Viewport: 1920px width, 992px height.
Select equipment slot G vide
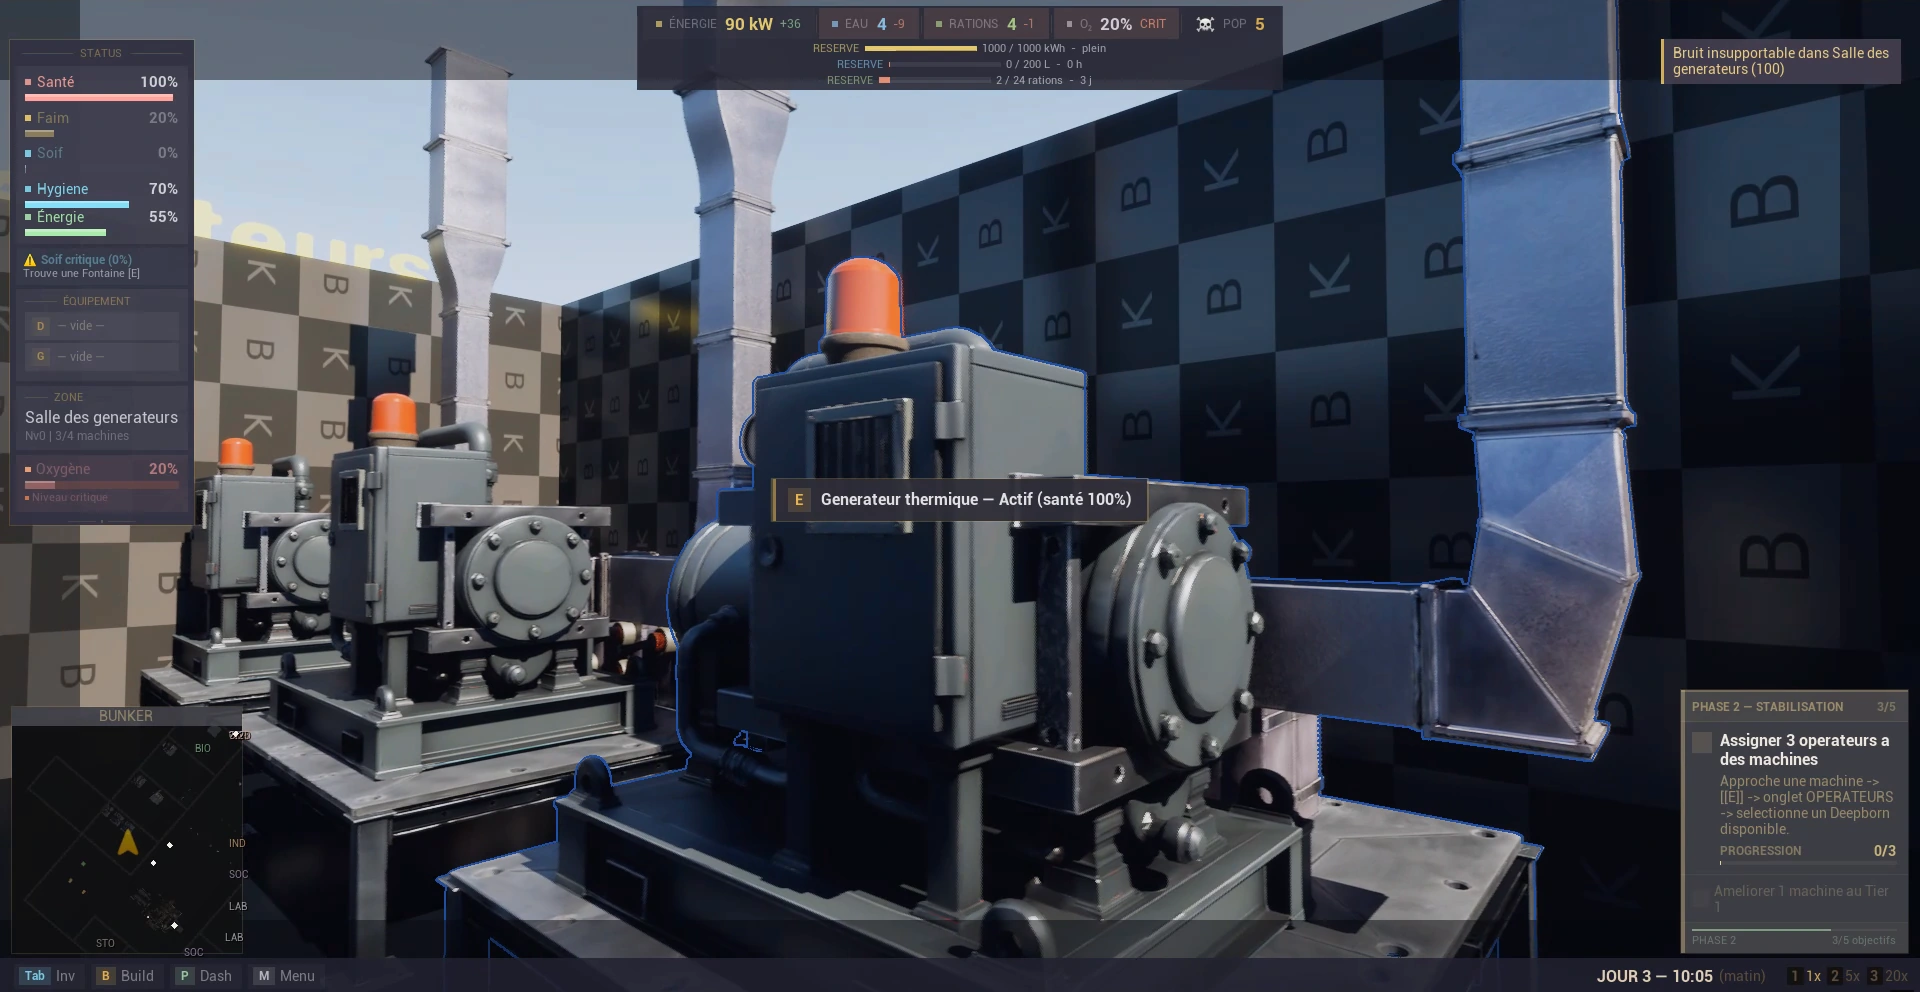click(101, 357)
